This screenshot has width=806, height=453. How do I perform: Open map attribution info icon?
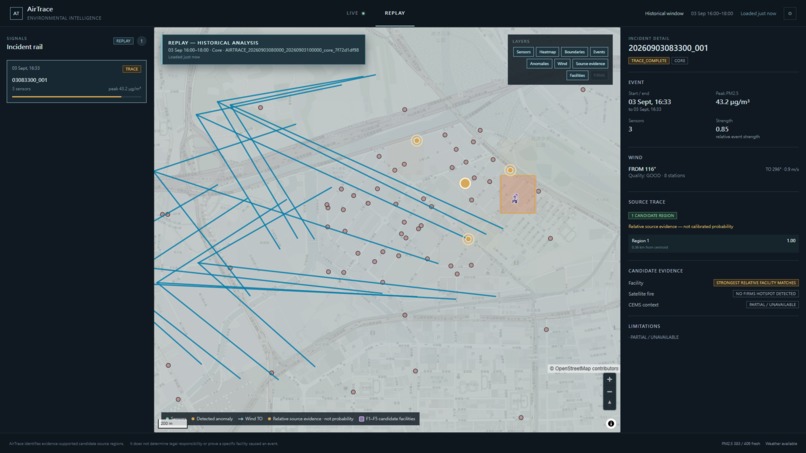[611, 424]
